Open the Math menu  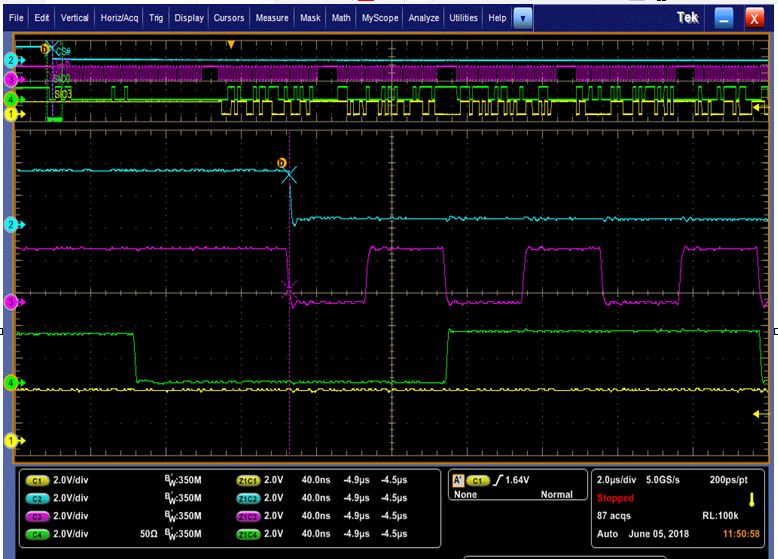click(341, 18)
